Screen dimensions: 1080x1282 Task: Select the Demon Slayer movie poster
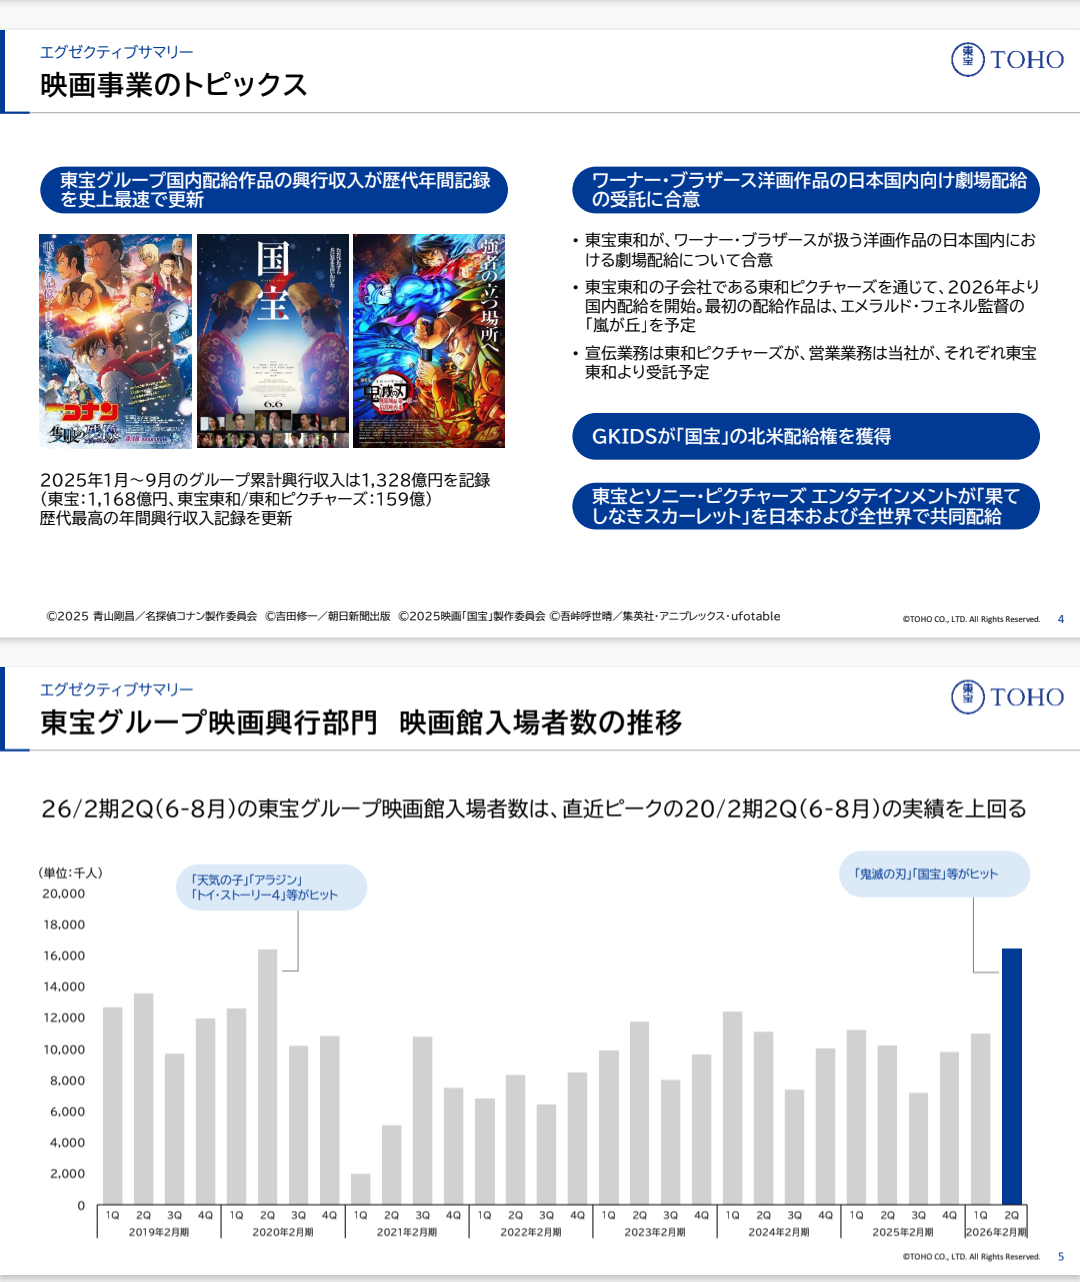(429, 341)
